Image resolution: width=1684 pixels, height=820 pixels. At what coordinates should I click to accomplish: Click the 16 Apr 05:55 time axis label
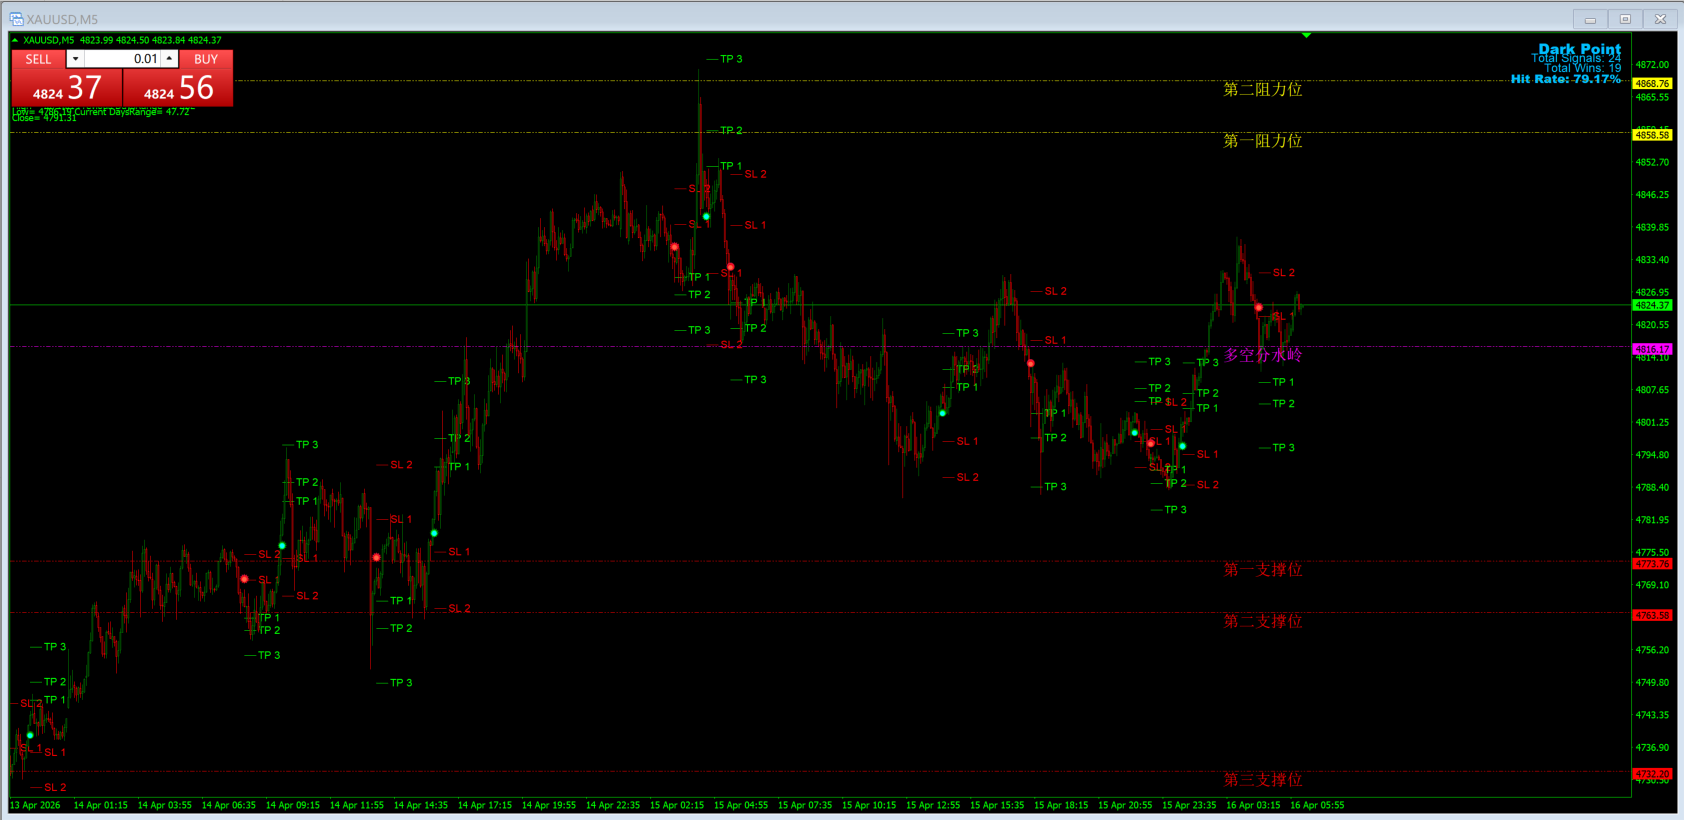pyautogui.click(x=1317, y=805)
